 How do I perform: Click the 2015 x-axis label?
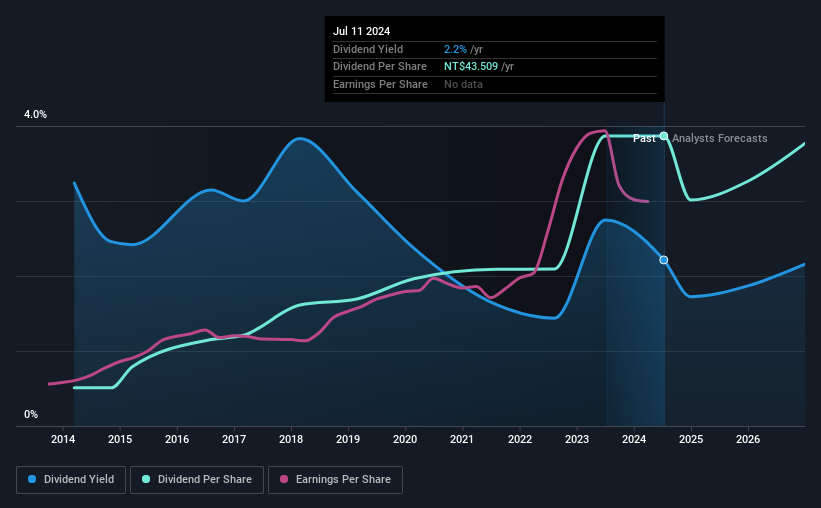coord(120,439)
